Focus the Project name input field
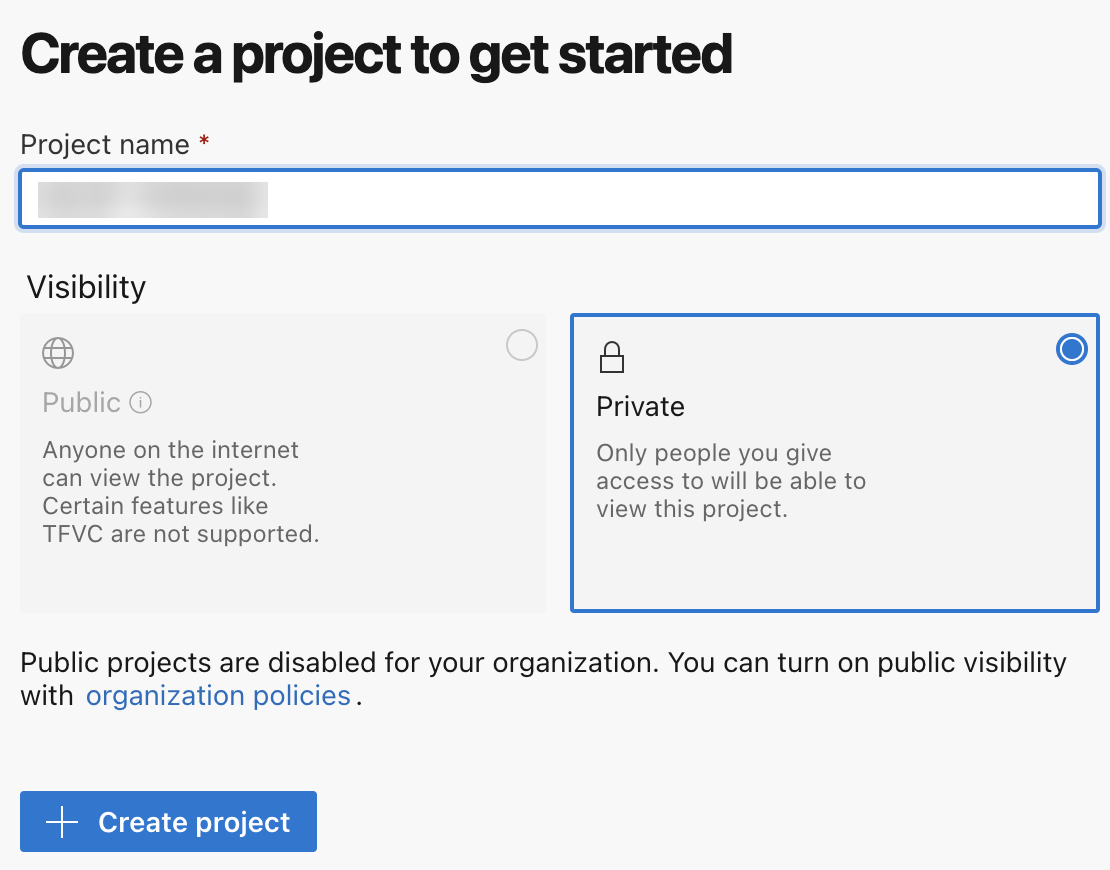Screen dimensions: 1110x870 pyautogui.click(x=660, y=199)
